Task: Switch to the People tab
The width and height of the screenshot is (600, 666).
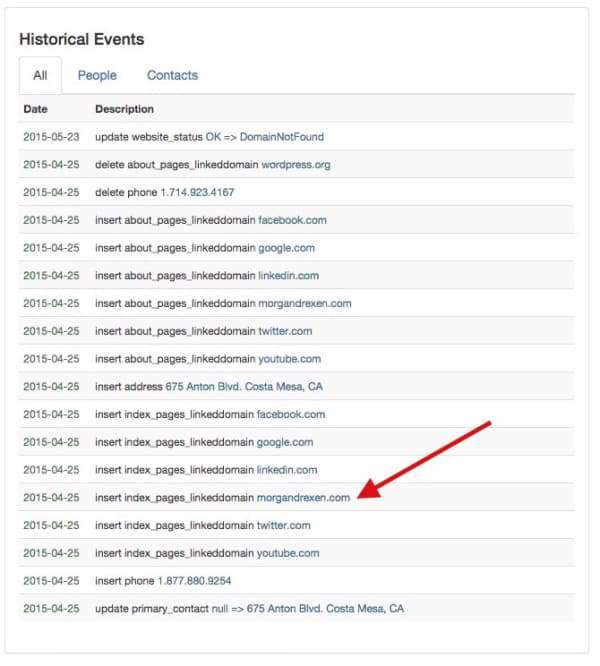Action: 97,76
